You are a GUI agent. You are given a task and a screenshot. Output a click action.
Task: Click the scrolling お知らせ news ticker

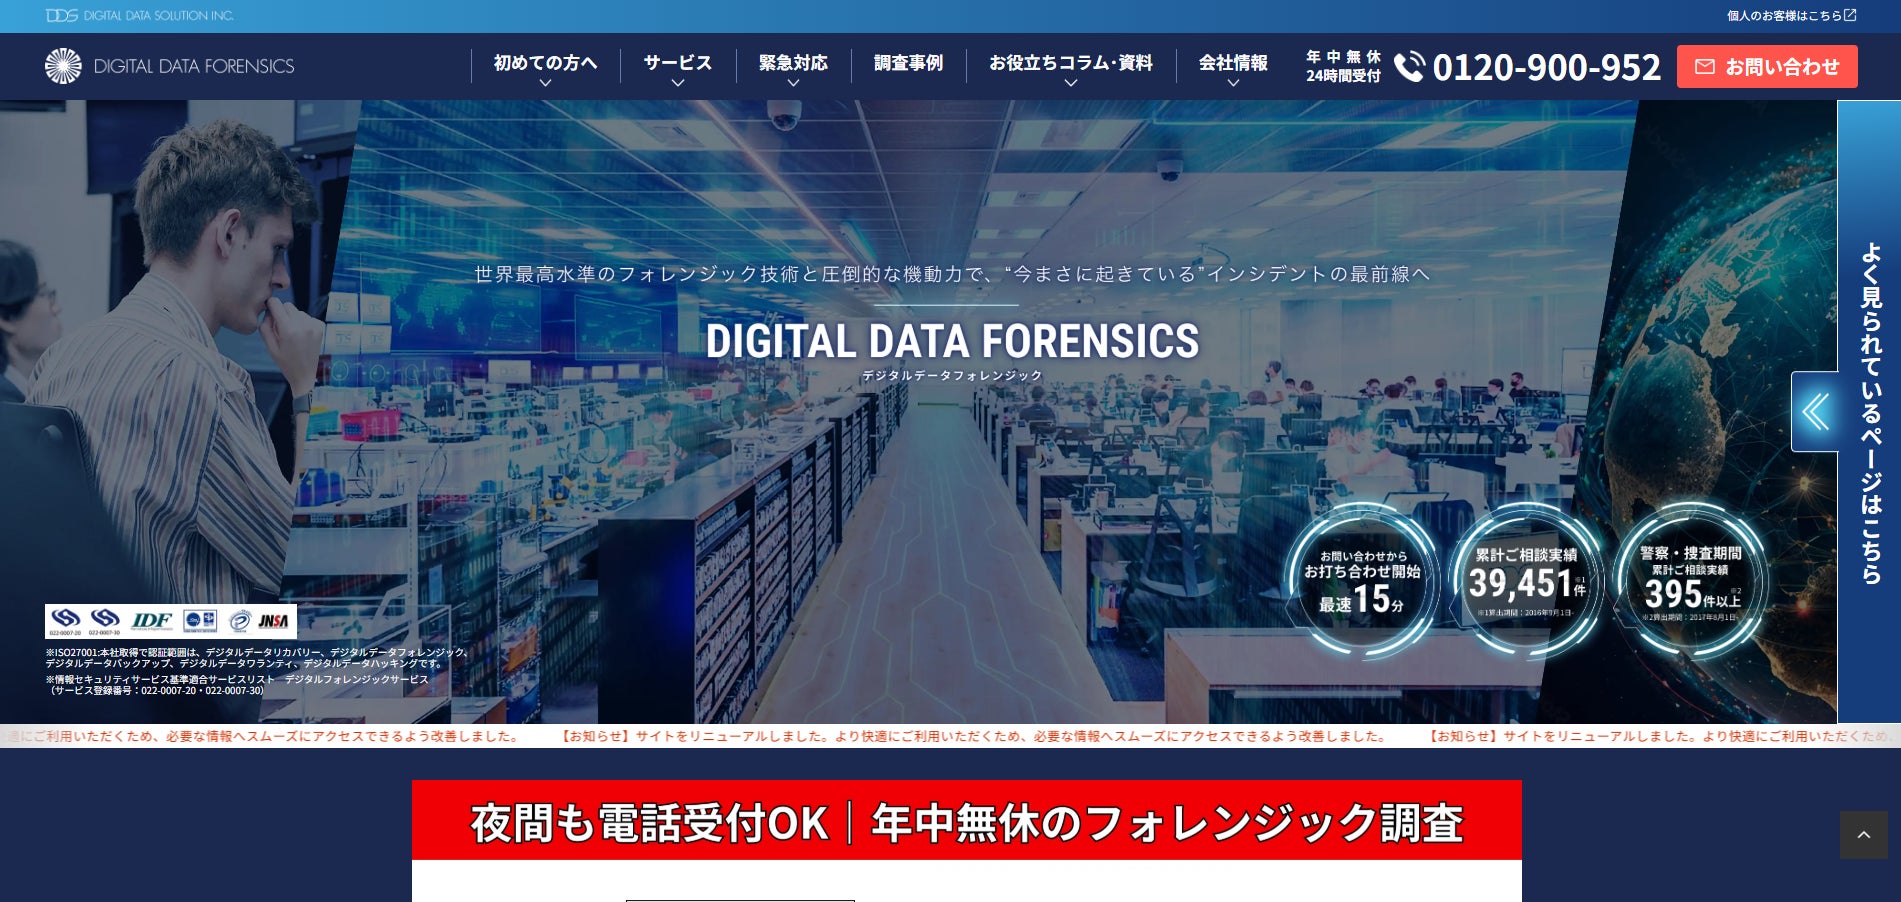tap(950, 736)
